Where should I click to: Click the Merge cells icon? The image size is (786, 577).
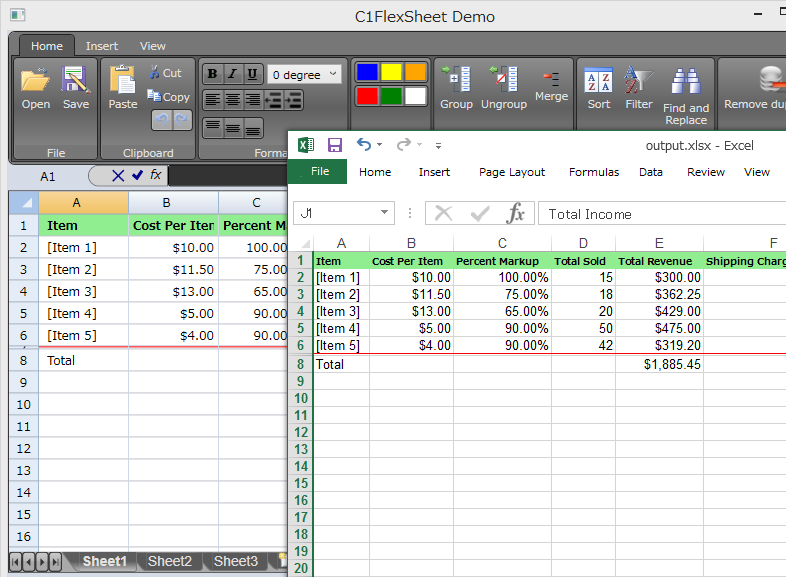[x=551, y=78]
